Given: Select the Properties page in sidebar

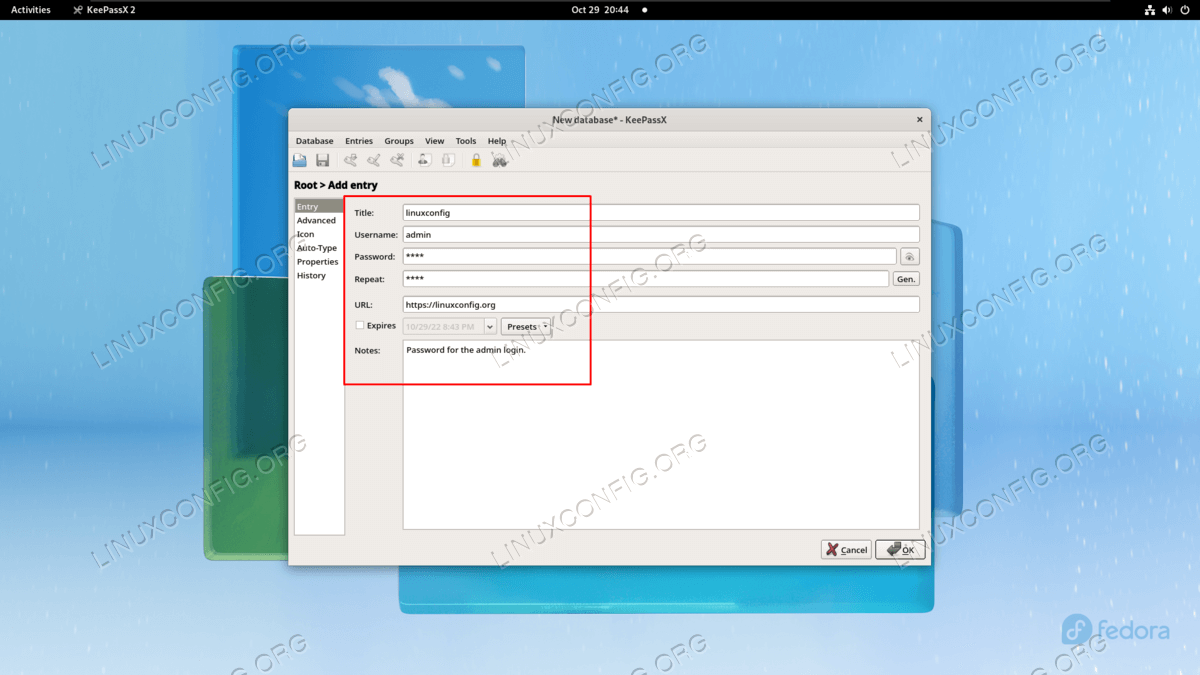Looking at the screenshot, I should tap(319, 262).
